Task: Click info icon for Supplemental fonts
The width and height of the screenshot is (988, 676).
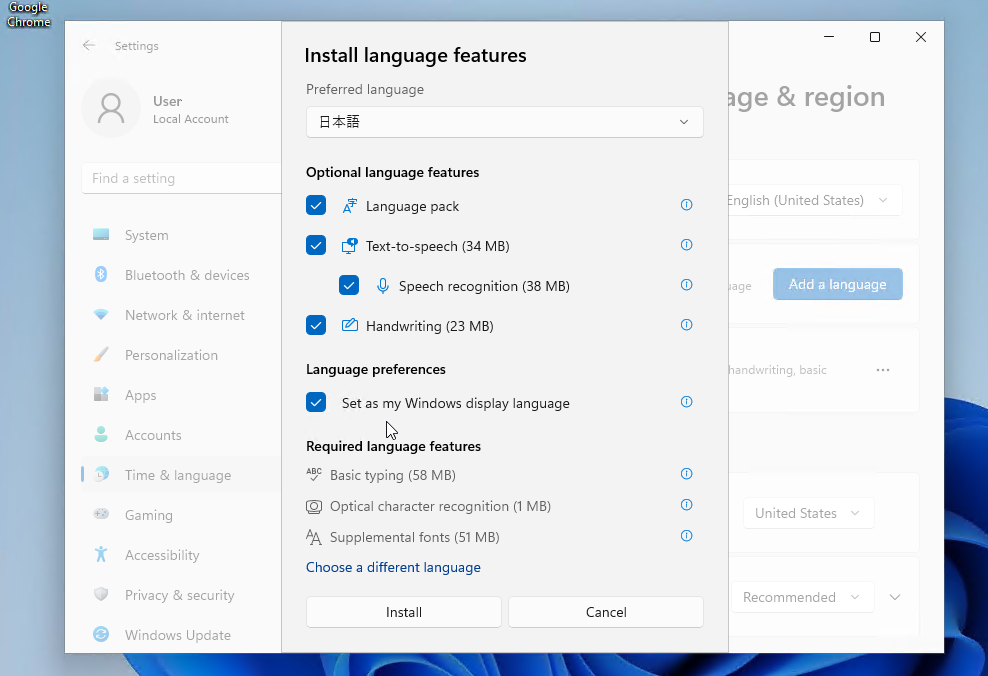Action: point(686,536)
